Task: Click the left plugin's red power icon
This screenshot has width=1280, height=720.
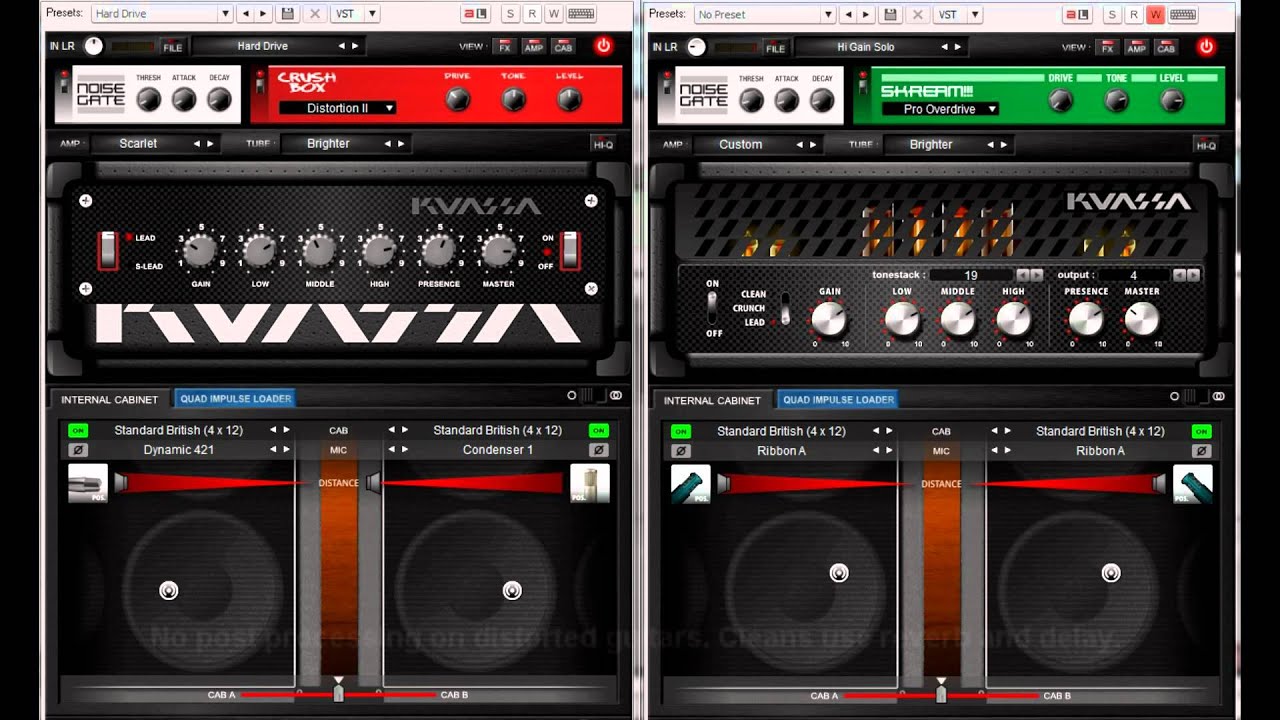Action: click(603, 46)
